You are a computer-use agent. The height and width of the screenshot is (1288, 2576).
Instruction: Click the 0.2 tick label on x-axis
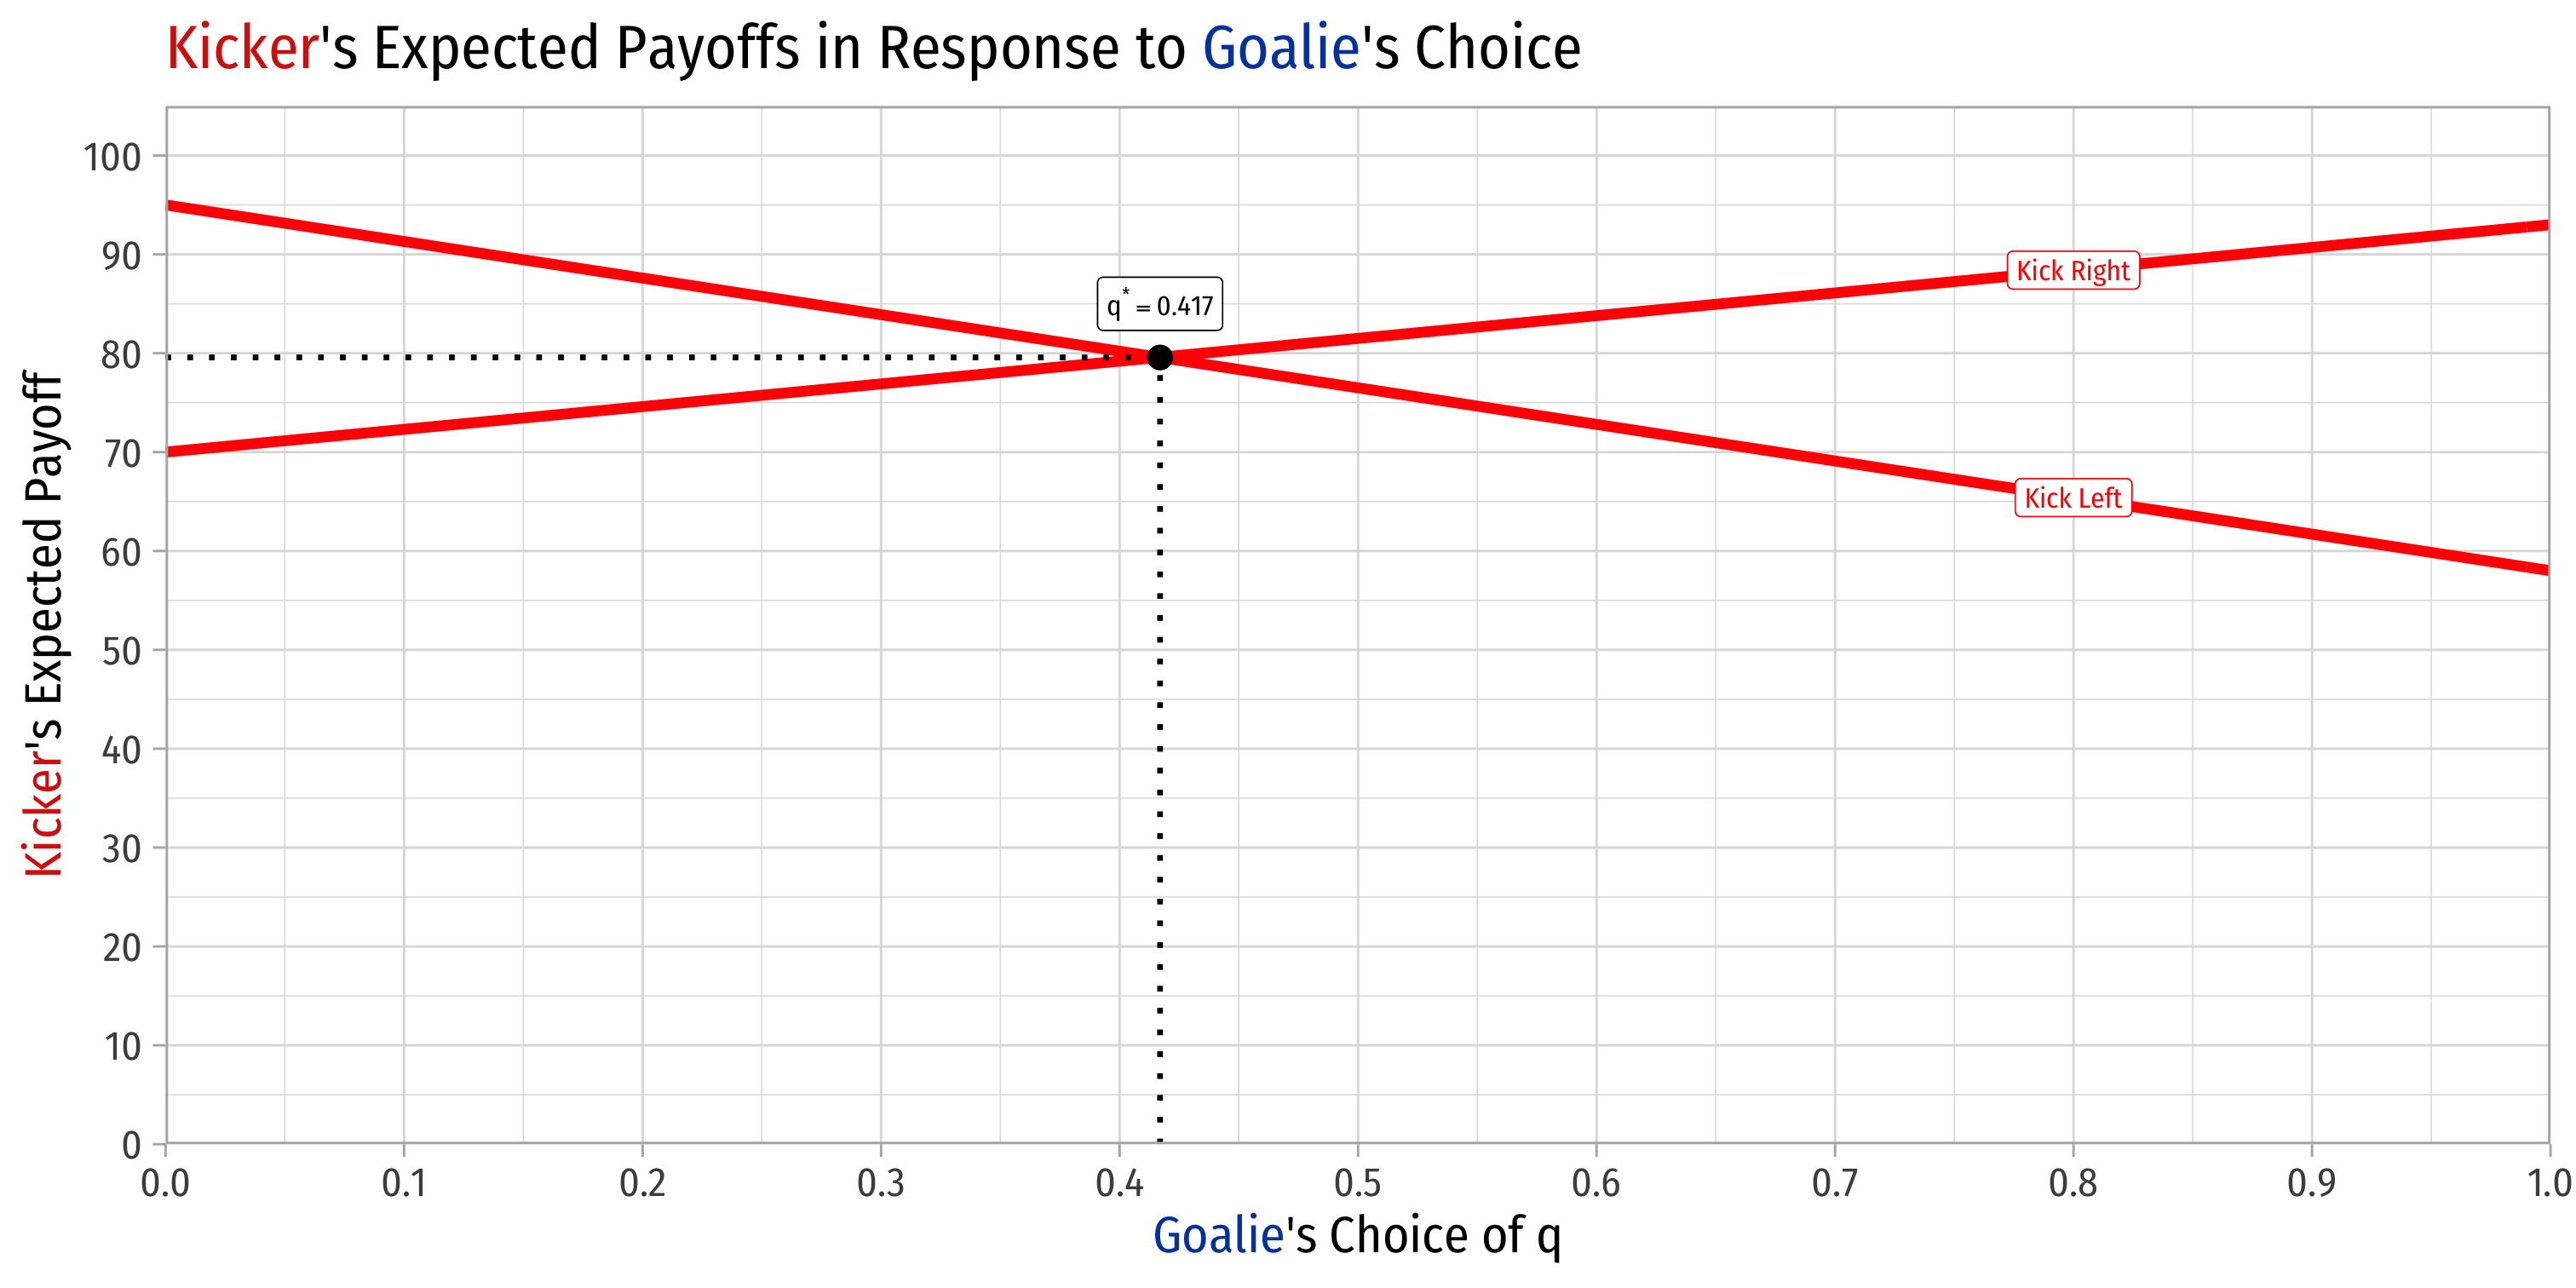(642, 1183)
